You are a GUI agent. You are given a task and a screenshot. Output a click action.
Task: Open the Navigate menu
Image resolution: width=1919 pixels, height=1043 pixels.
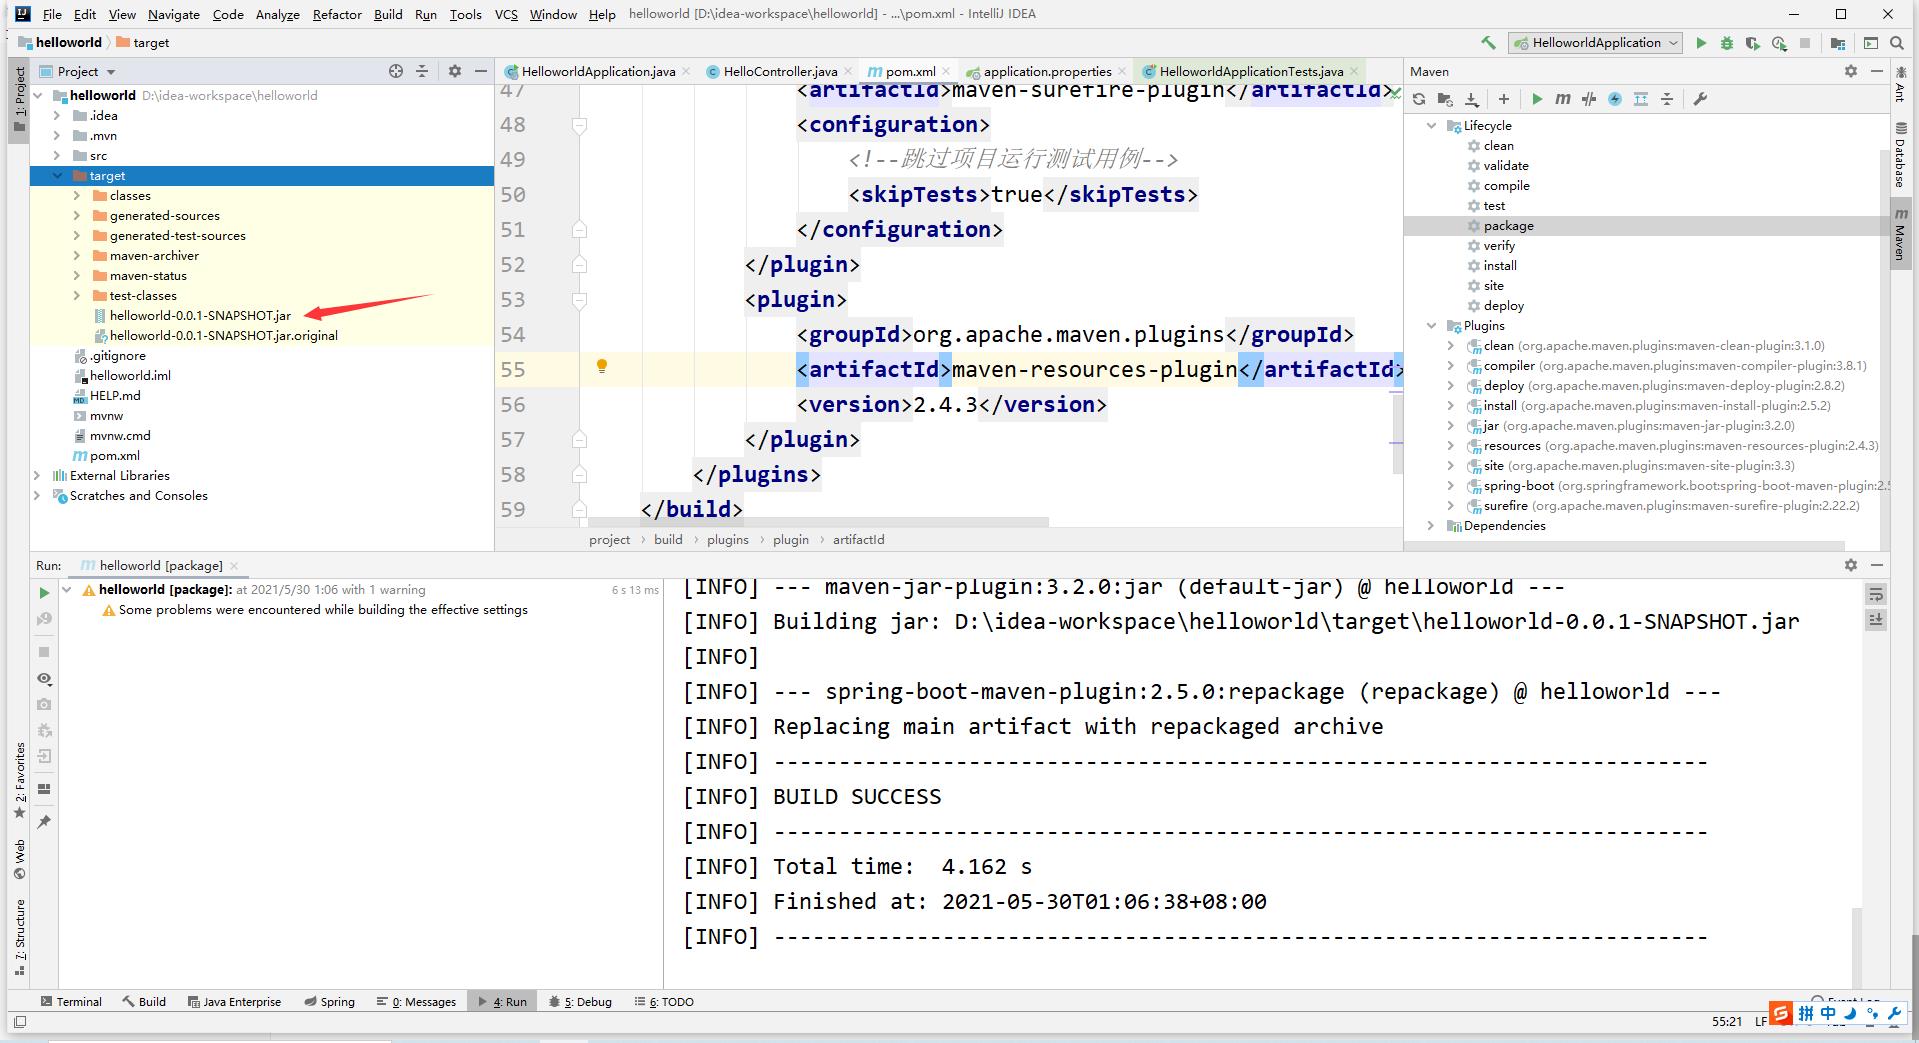coord(174,14)
